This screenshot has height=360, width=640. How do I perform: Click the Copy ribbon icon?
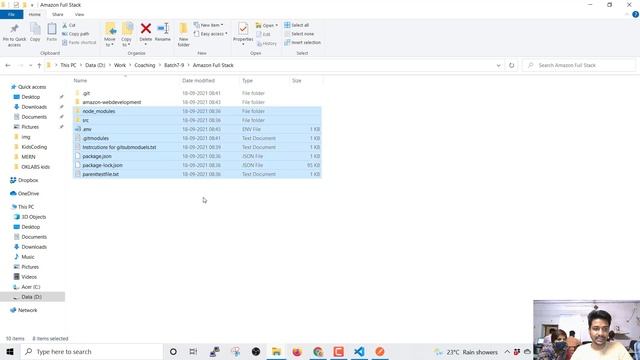[x=35, y=32]
